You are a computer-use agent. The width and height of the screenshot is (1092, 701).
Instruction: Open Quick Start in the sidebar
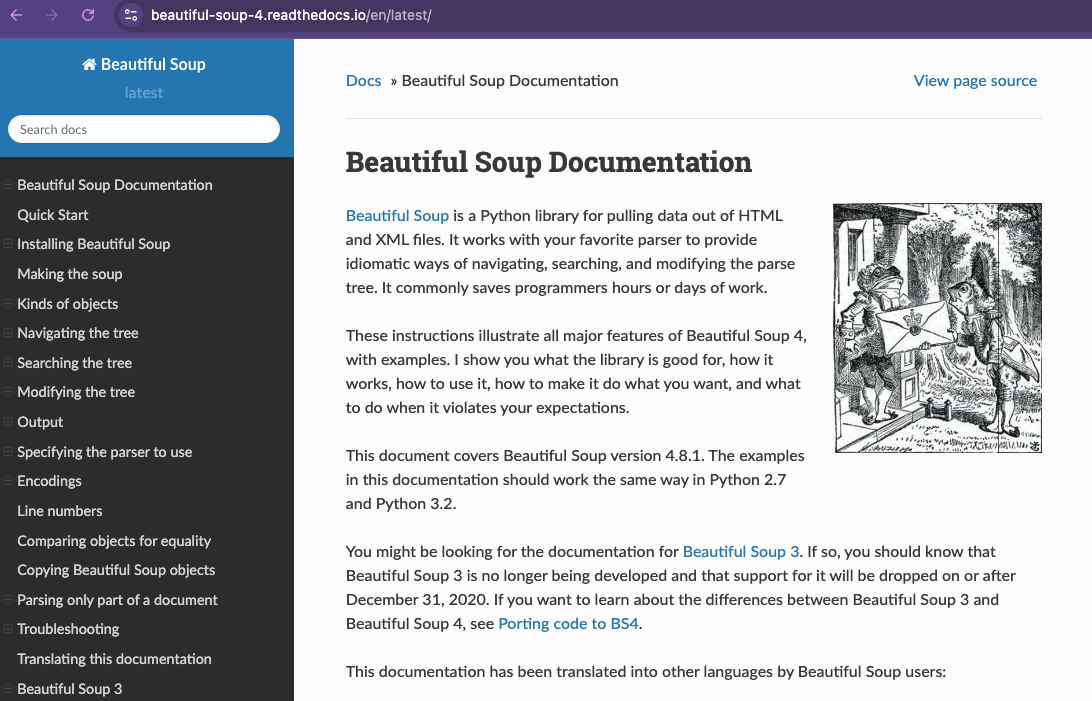click(53, 215)
